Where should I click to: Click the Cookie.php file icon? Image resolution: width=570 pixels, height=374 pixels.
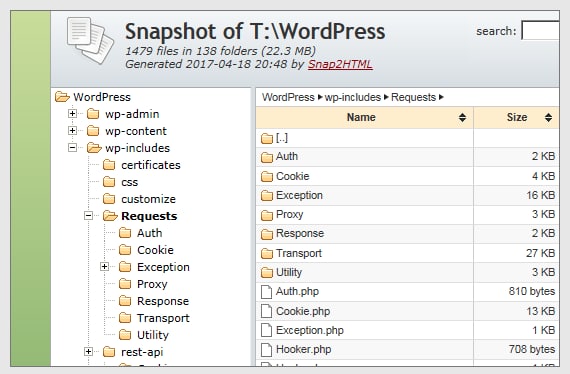click(266, 311)
